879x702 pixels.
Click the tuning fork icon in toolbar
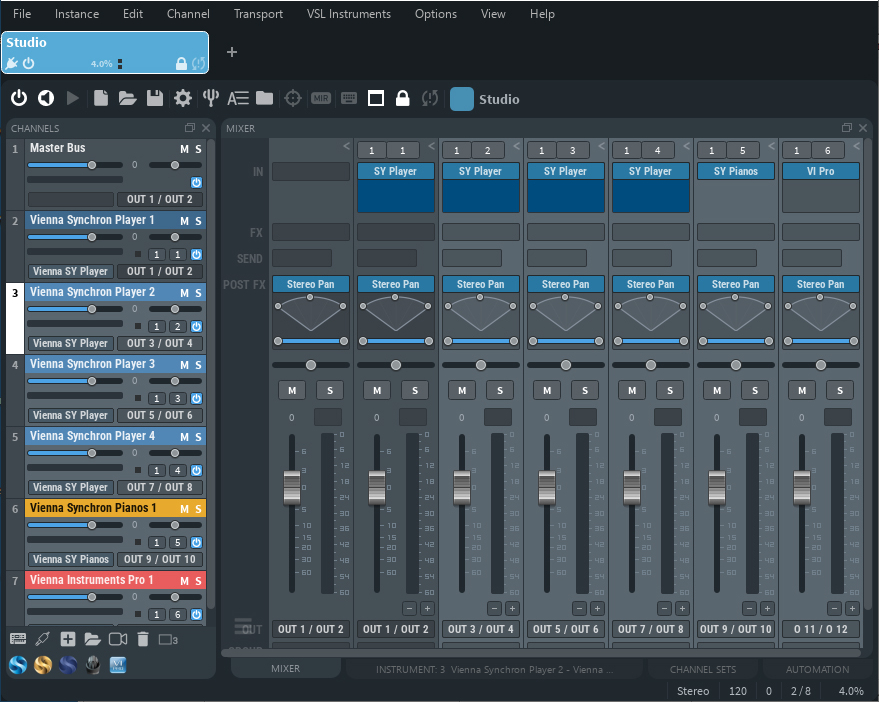pos(210,98)
